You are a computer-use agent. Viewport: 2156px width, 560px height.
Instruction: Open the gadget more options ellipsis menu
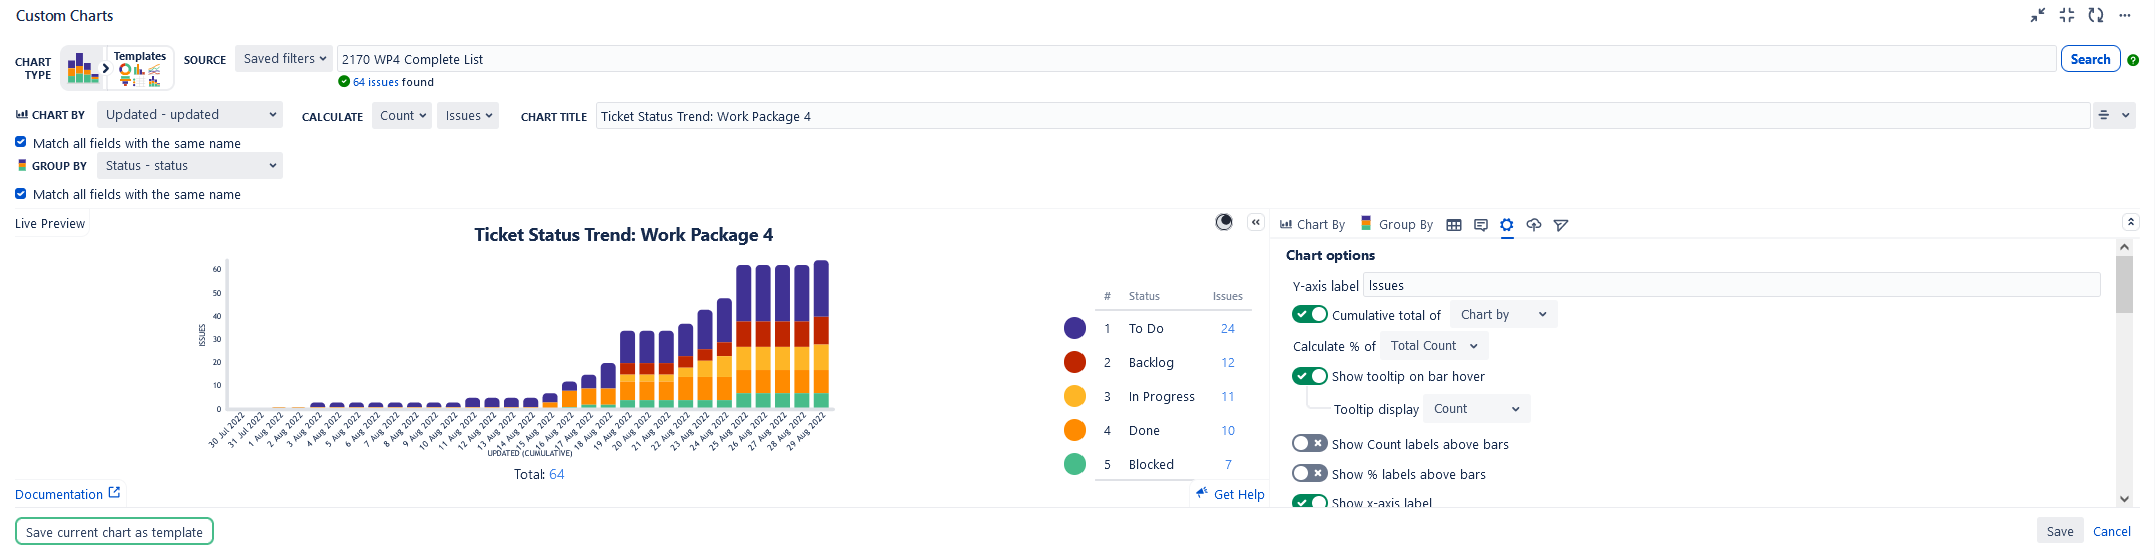pyautogui.click(x=2125, y=15)
